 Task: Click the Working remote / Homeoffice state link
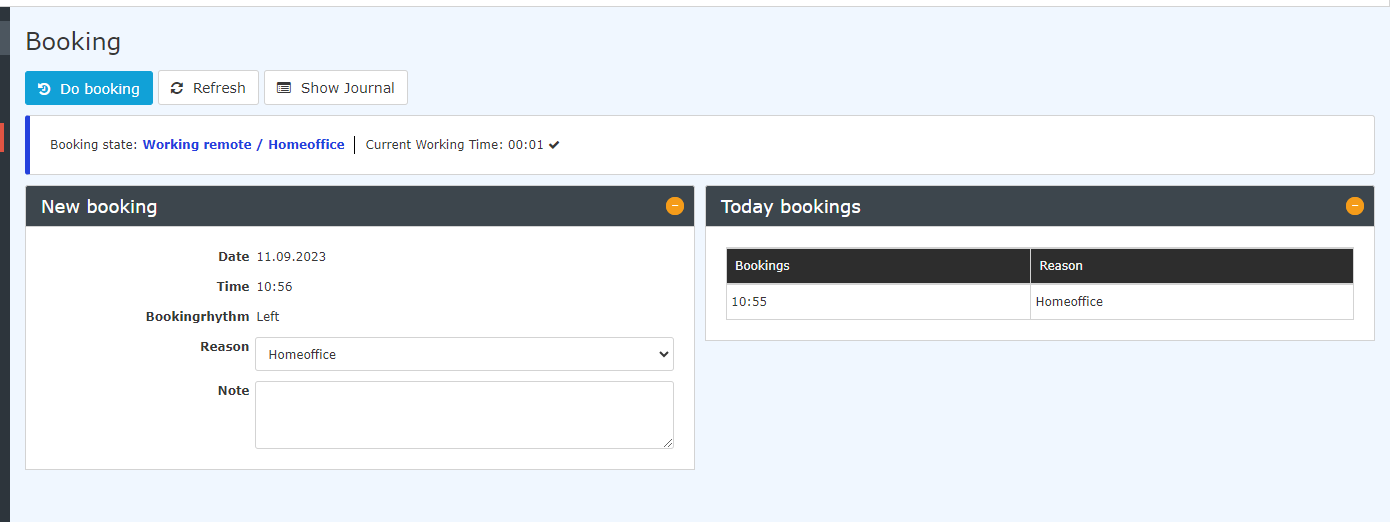tap(244, 145)
